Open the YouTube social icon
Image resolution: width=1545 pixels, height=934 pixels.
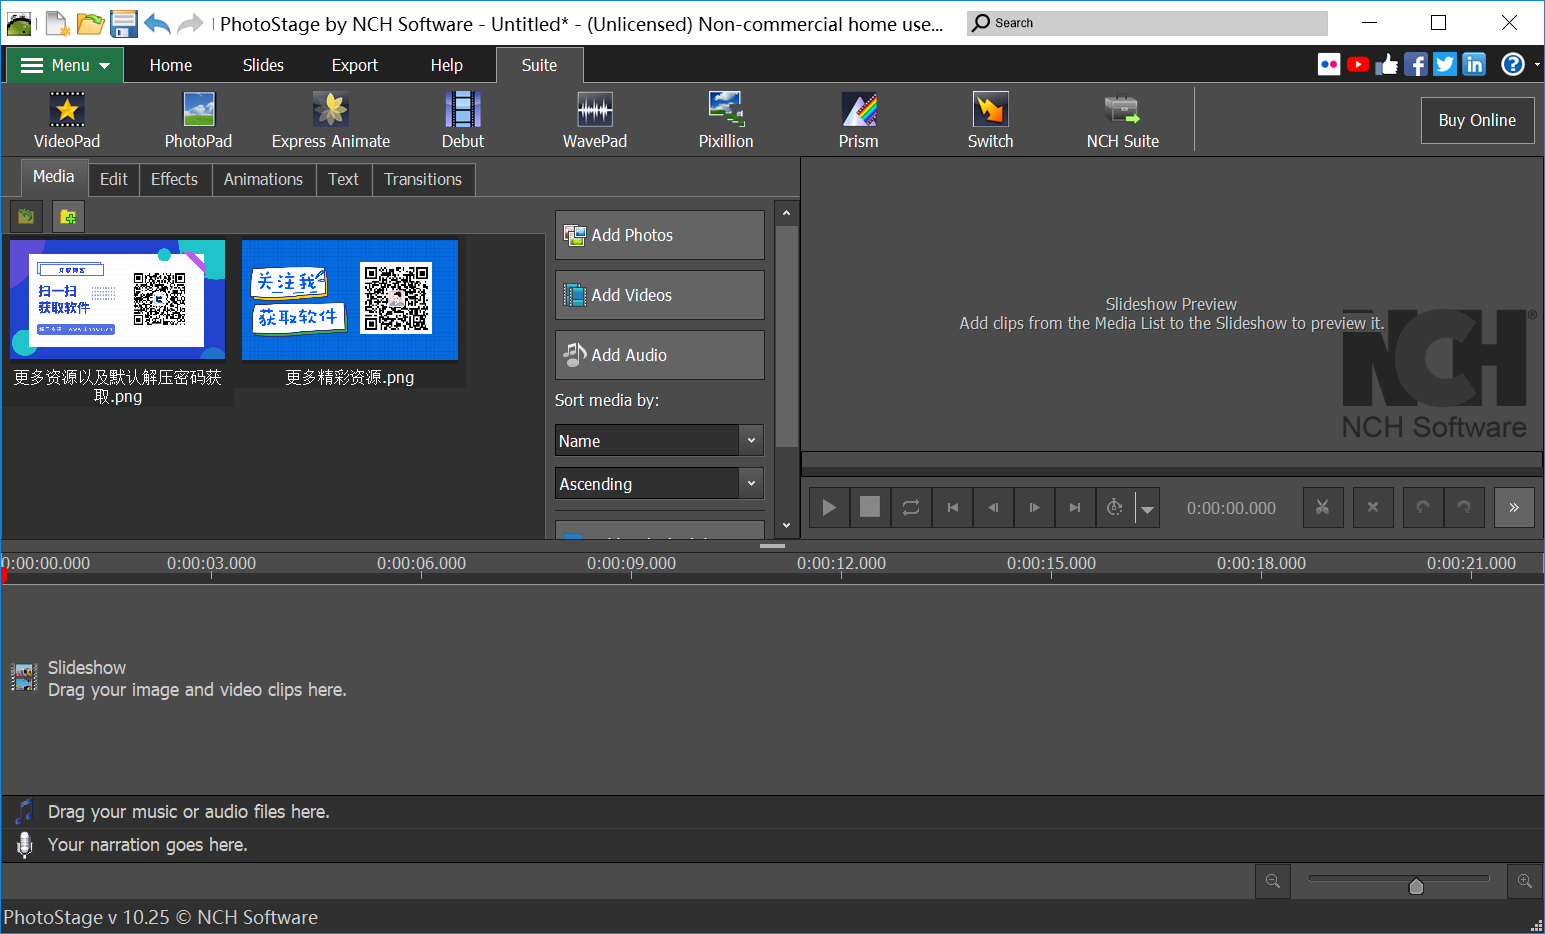pos(1358,64)
